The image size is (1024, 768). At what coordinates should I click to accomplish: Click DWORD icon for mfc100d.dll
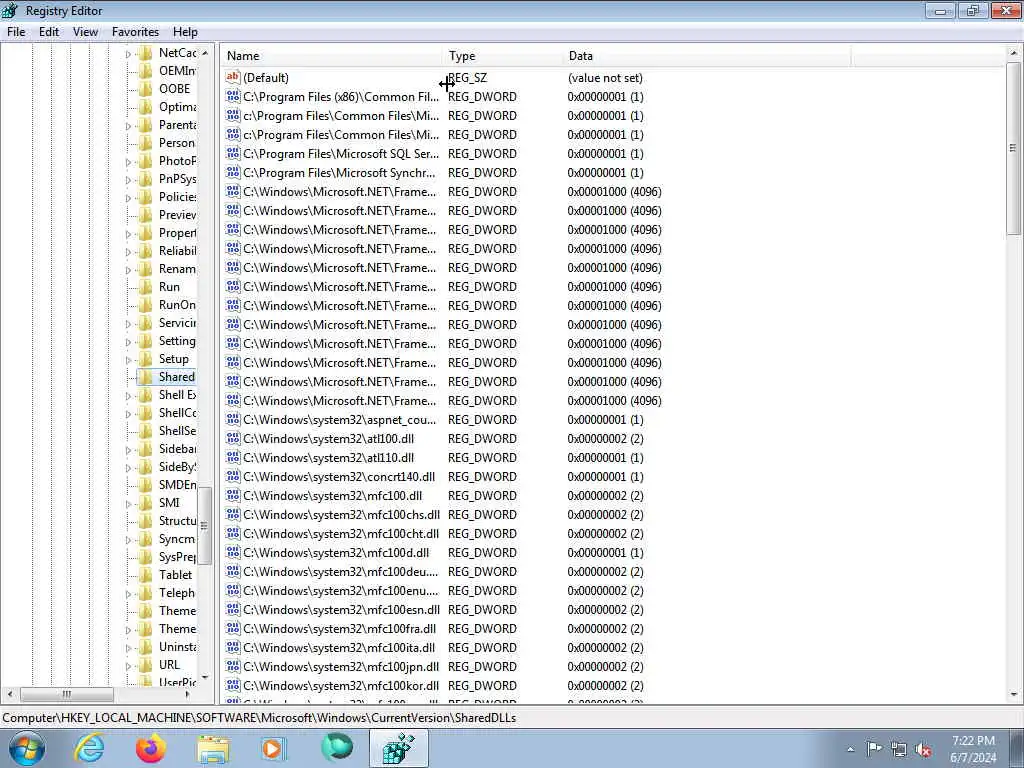click(232, 552)
